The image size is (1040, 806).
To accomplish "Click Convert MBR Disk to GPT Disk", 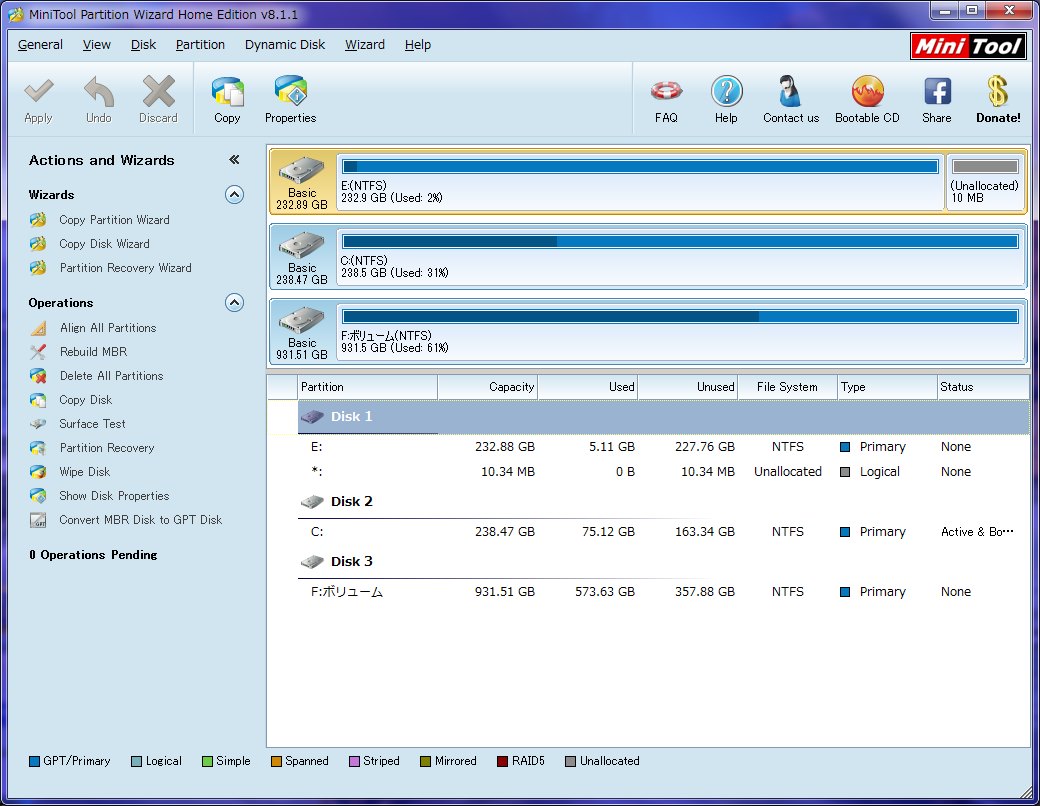I will (140, 520).
